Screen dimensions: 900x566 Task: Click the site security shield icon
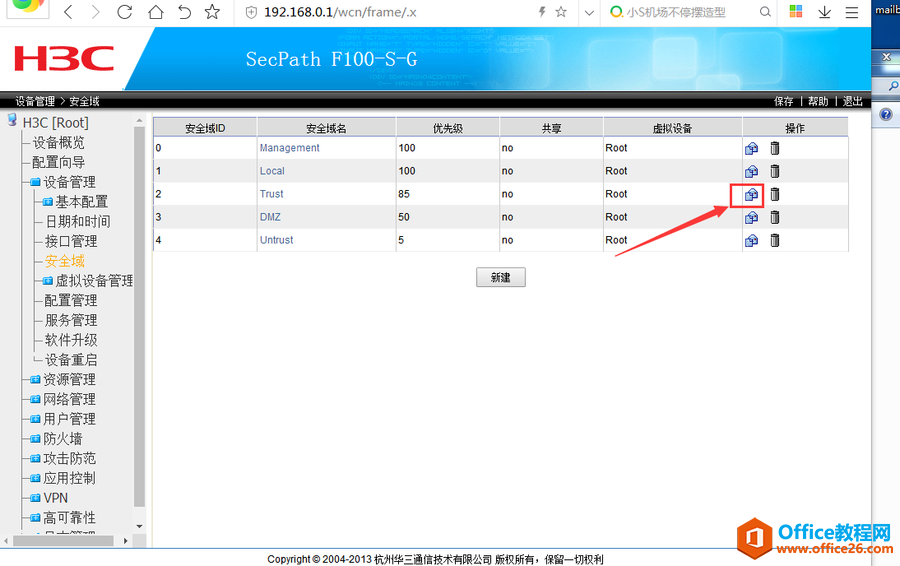pos(251,12)
